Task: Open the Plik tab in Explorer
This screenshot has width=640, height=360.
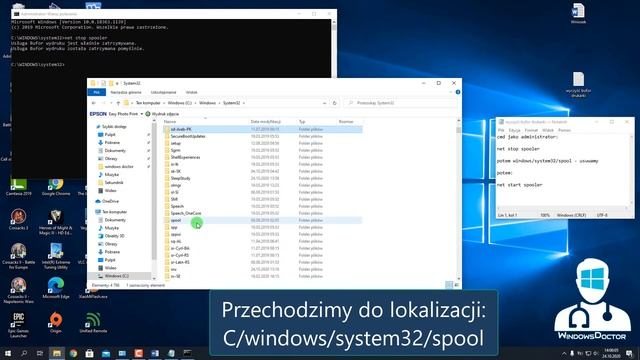Action: click(96, 93)
